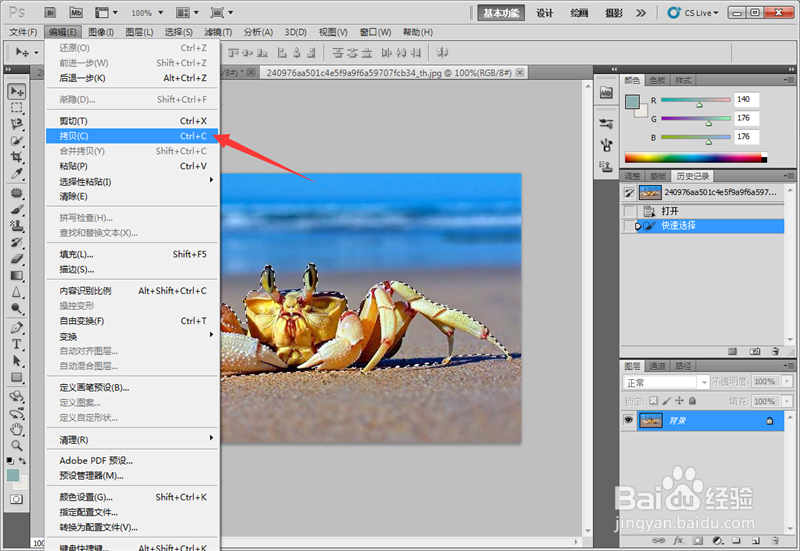Screen dimensions: 800x551
Task: Select the Gradient tool
Action: pos(17,276)
